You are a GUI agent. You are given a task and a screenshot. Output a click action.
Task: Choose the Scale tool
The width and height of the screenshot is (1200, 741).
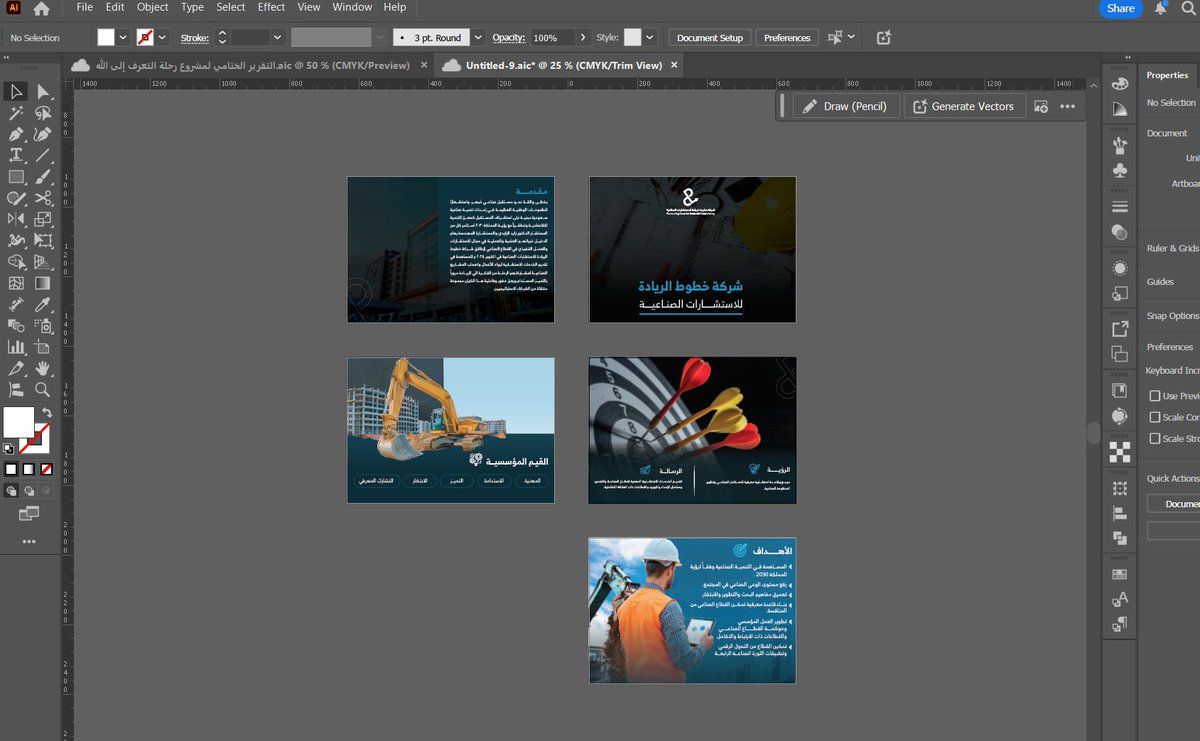point(43,219)
